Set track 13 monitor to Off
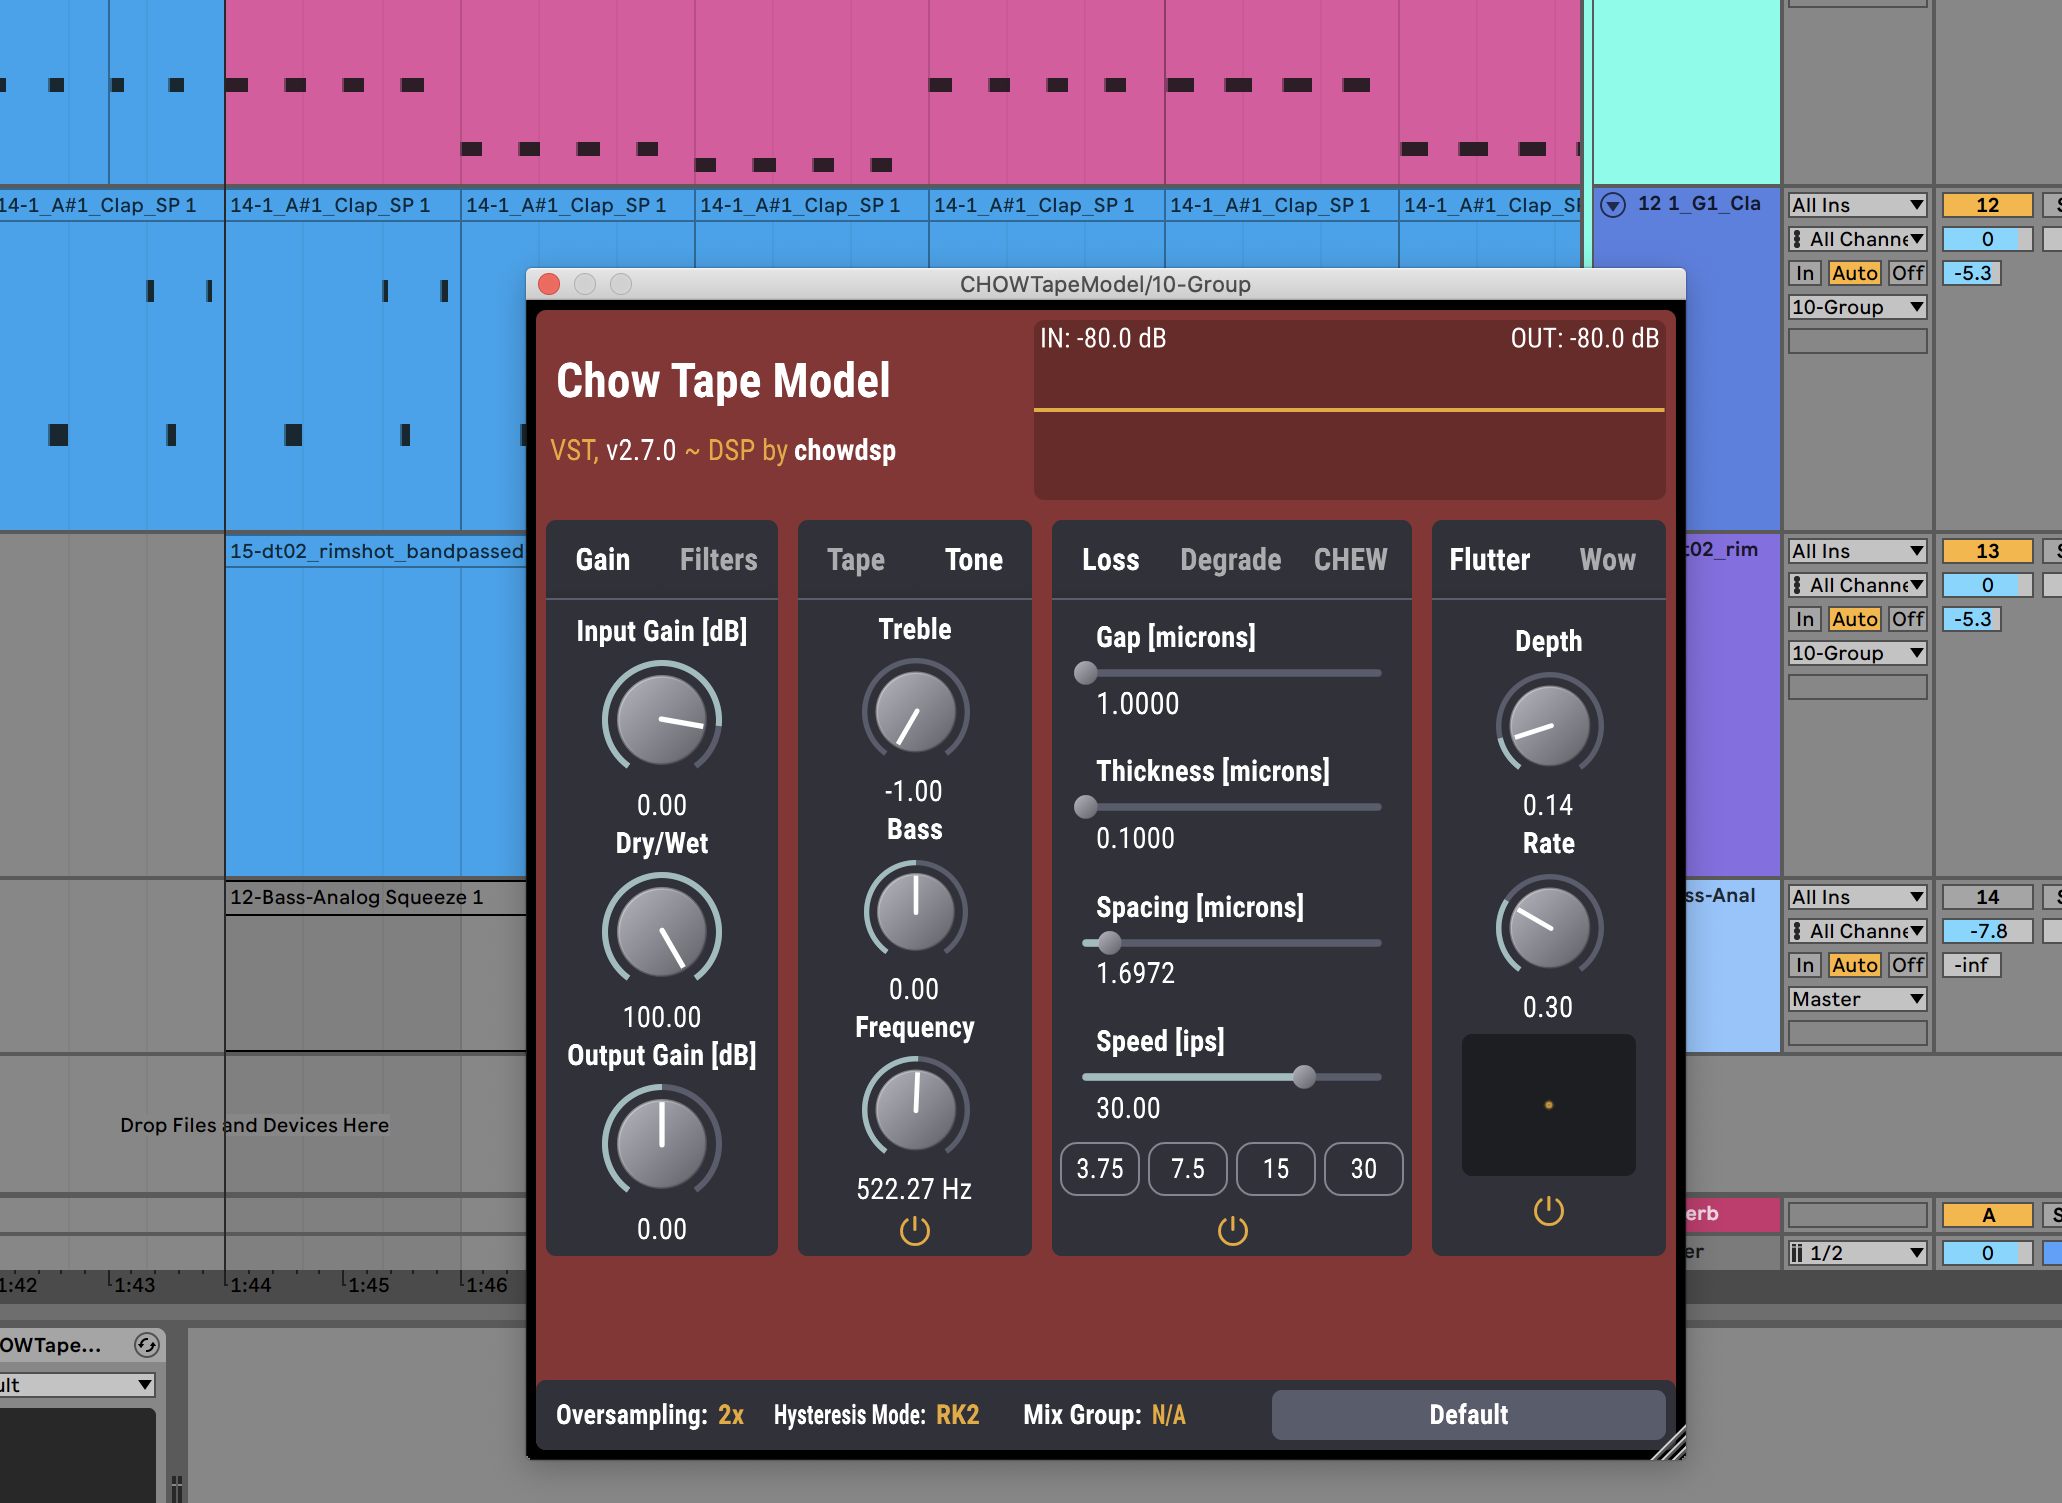This screenshot has width=2062, height=1503. (x=1907, y=619)
